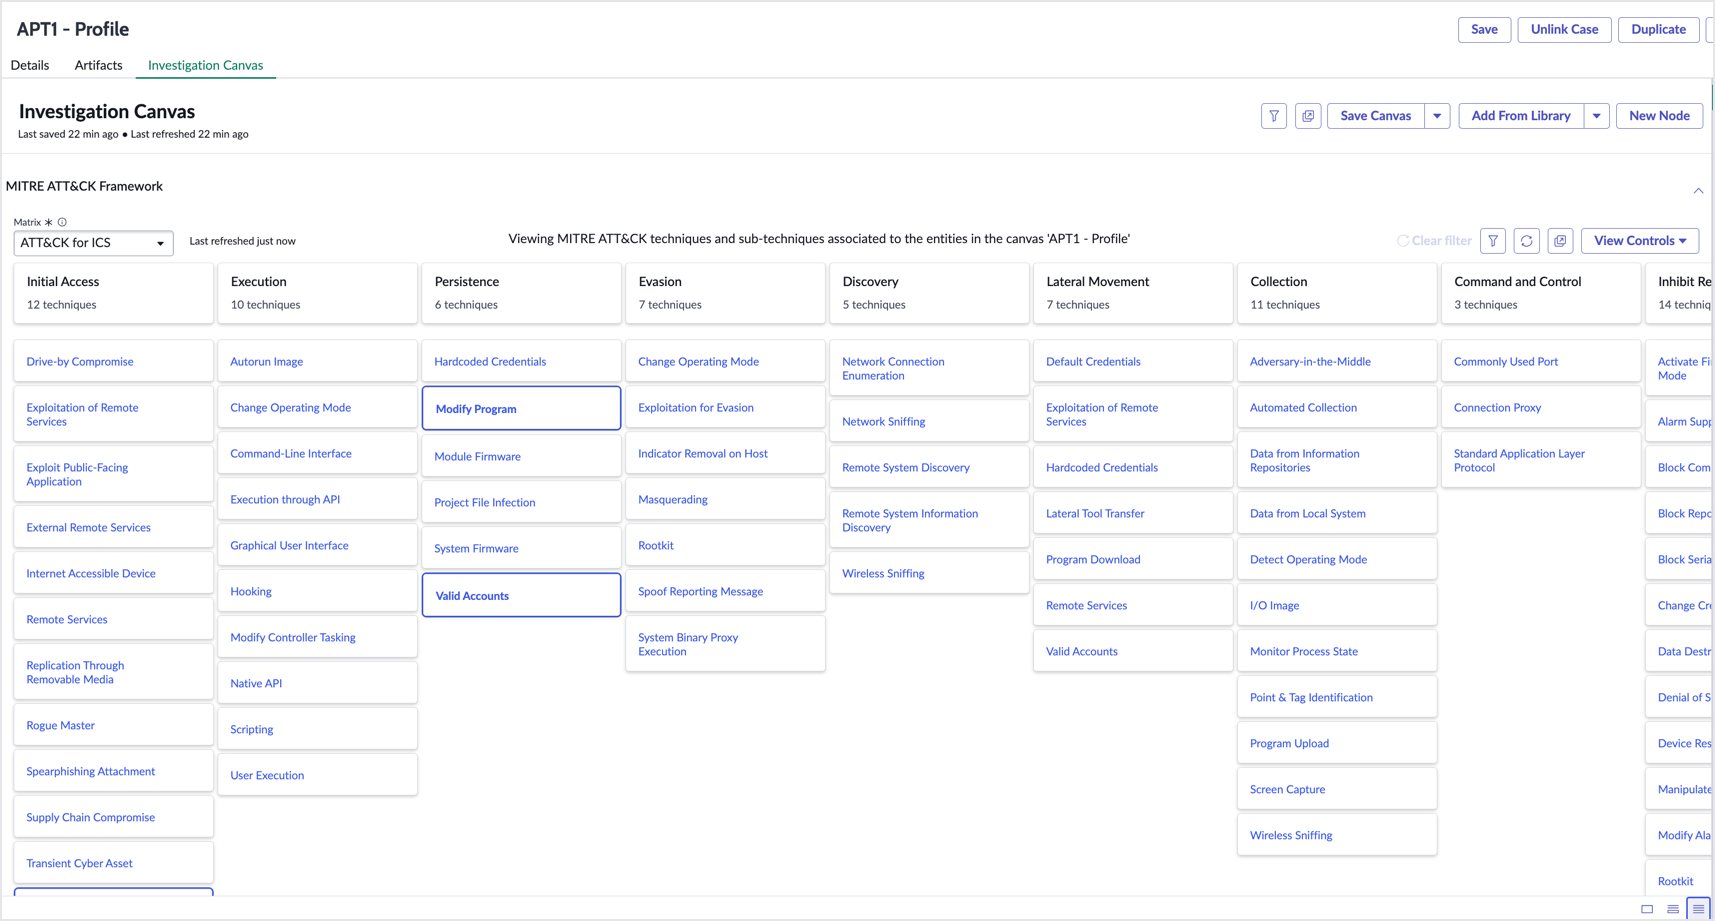Select the split-pane layout icon at bottom
This screenshot has height=921, width=1715.
point(1673,909)
